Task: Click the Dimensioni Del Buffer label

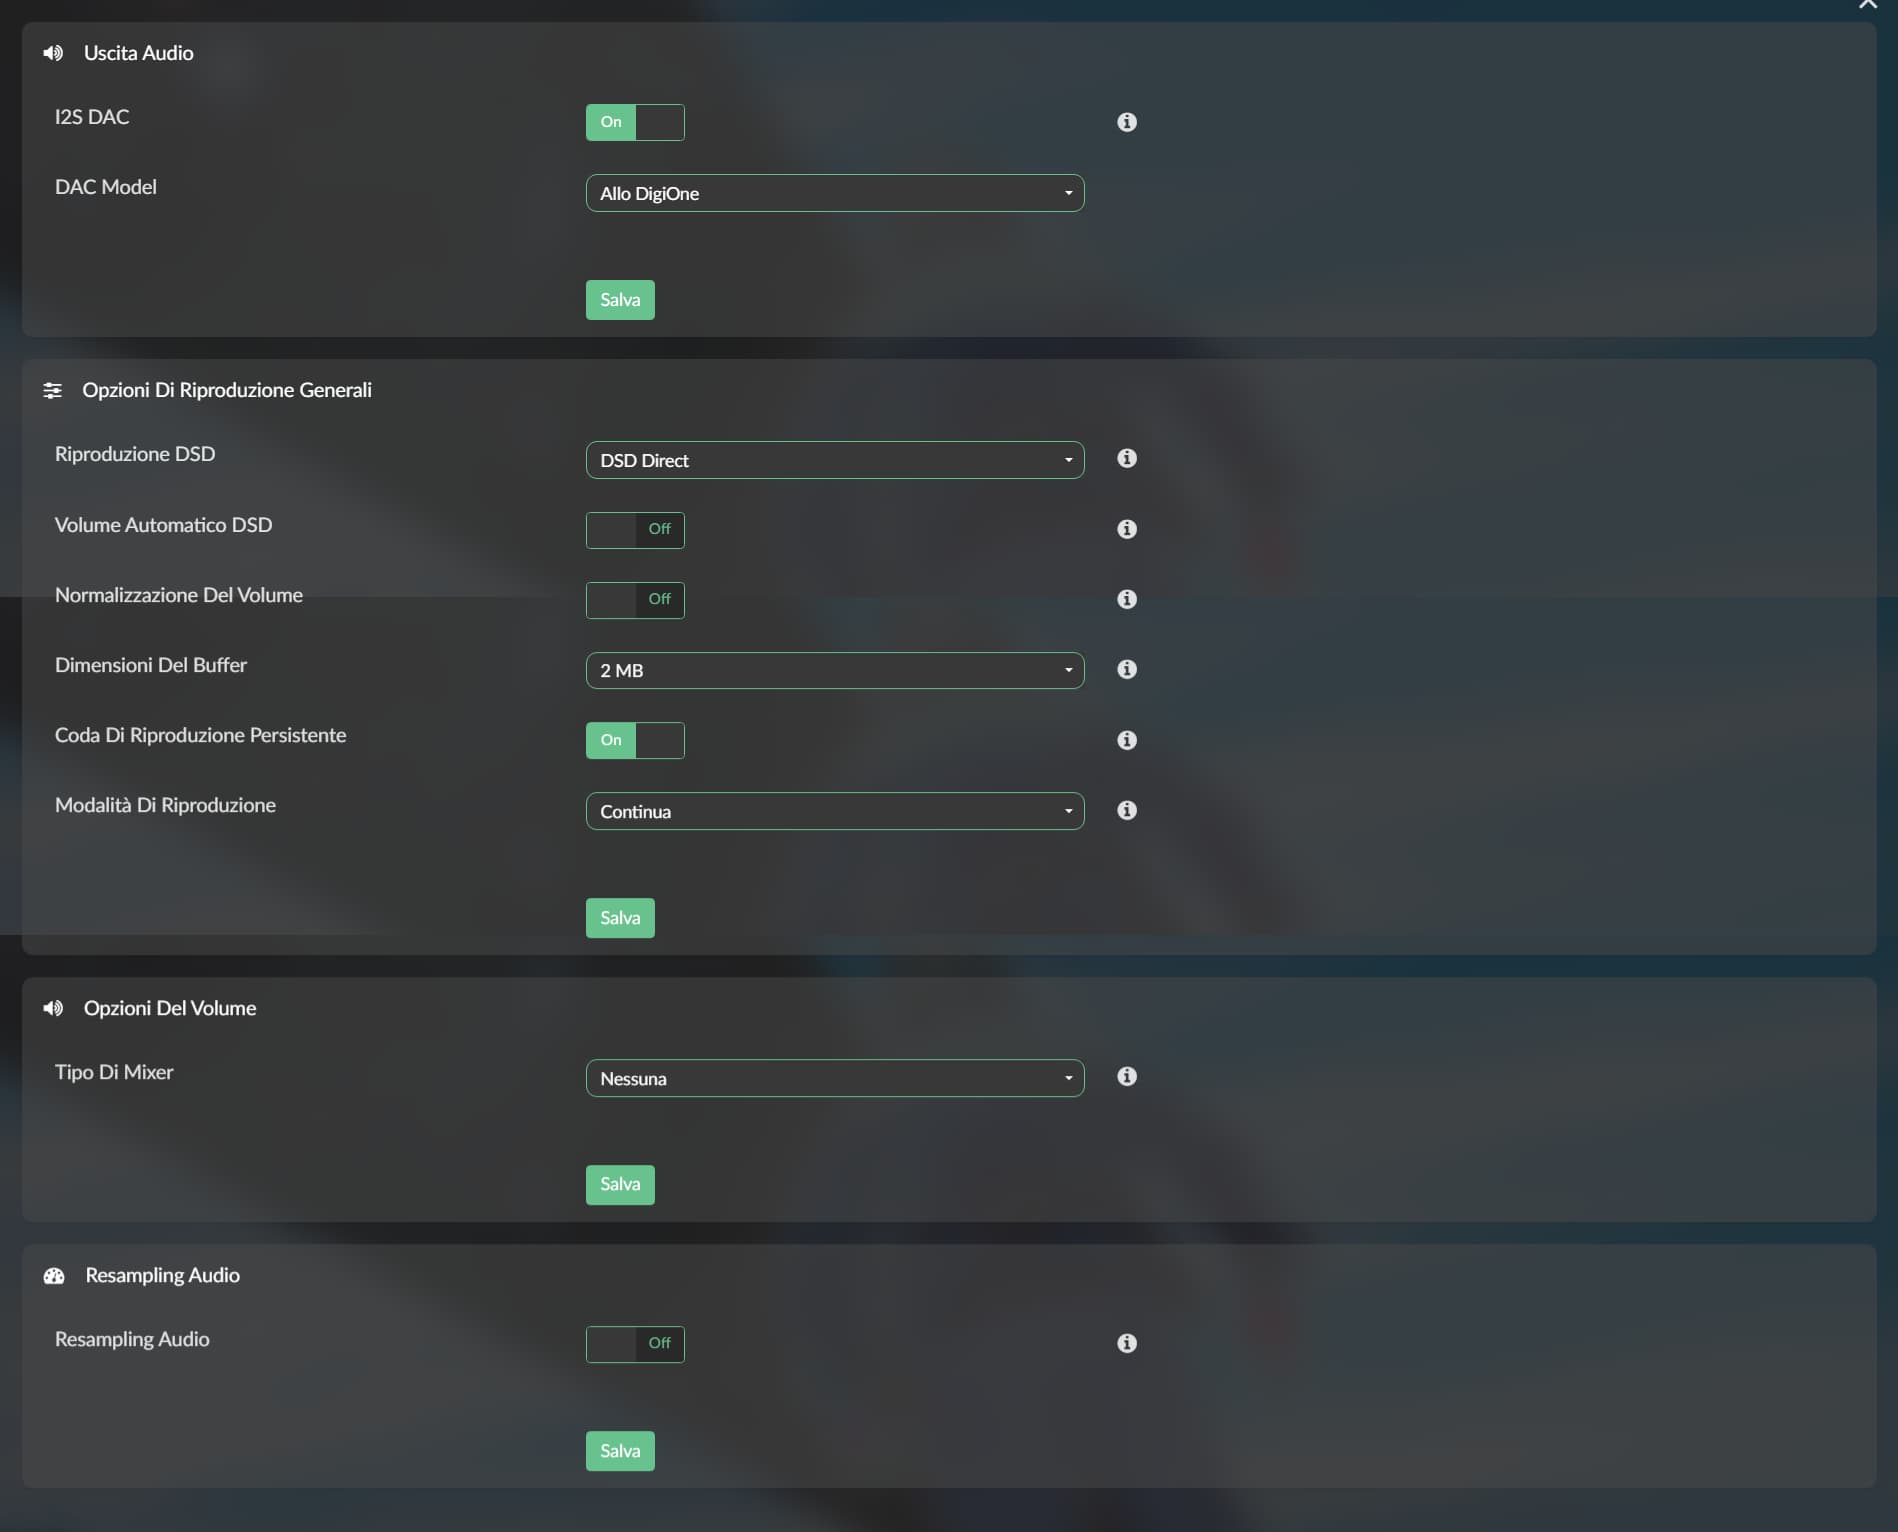Action: pos(151,665)
